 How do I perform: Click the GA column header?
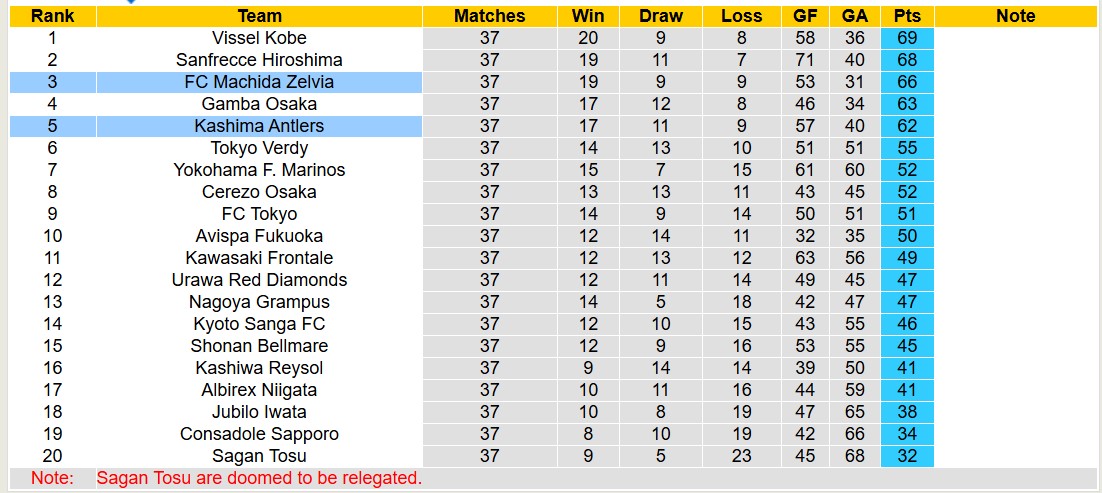coord(854,16)
